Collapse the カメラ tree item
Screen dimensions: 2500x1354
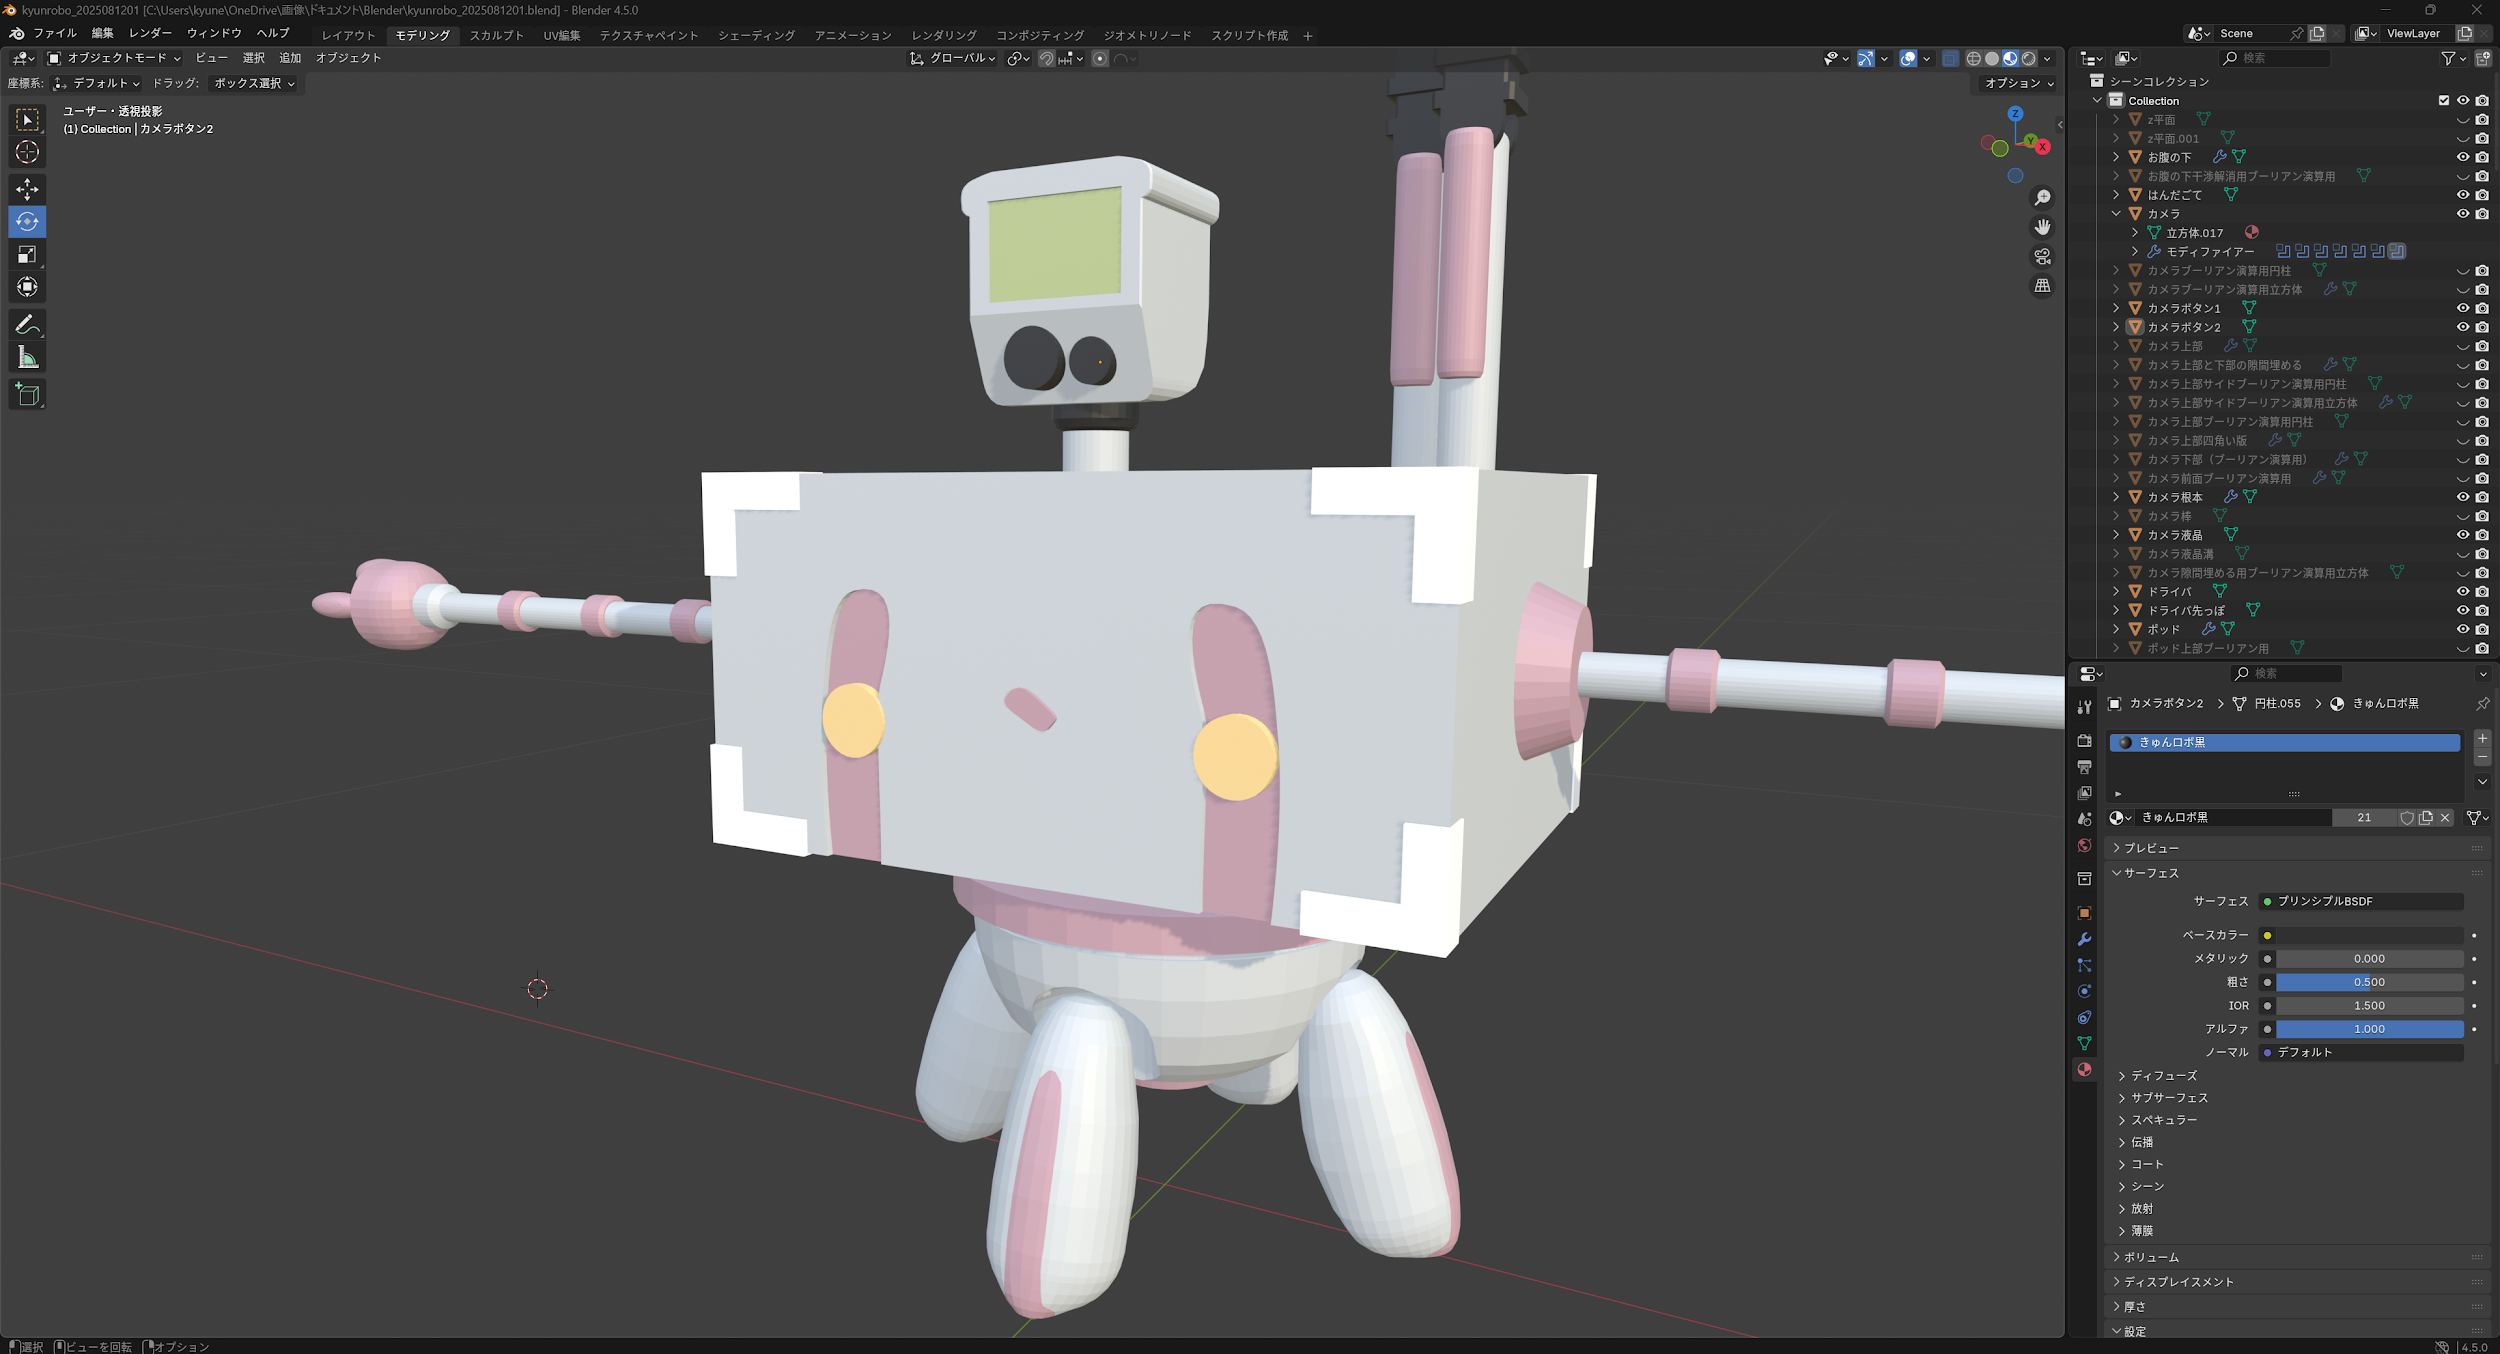(2116, 214)
